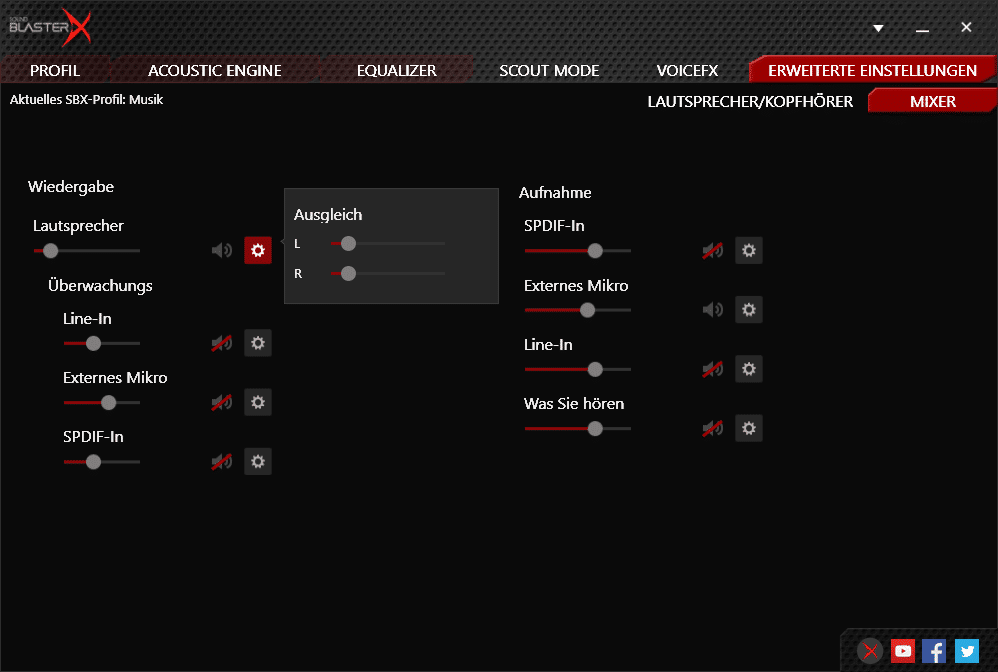Open the dropdown arrow in title bar

[878, 28]
